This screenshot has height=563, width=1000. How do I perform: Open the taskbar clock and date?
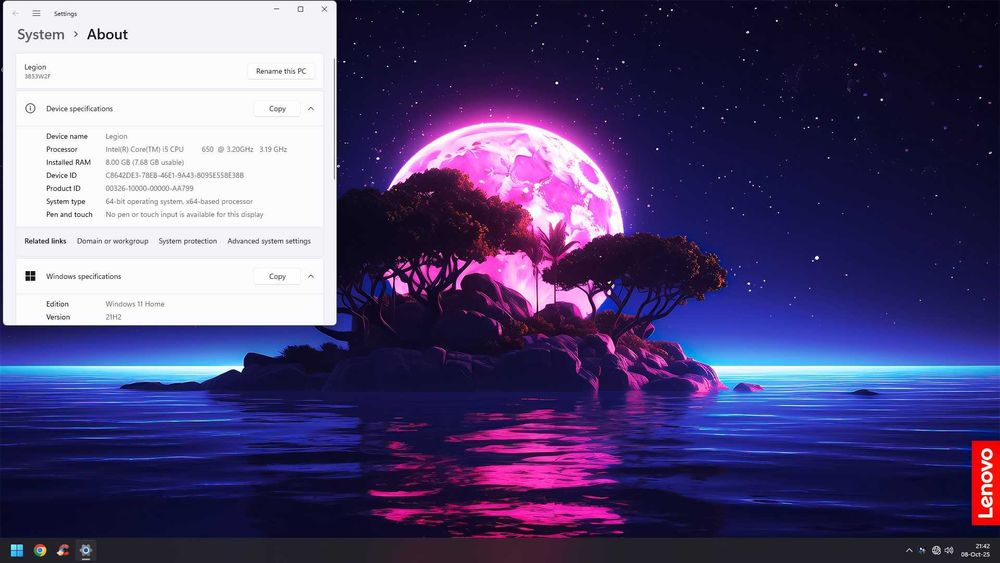coord(976,550)
